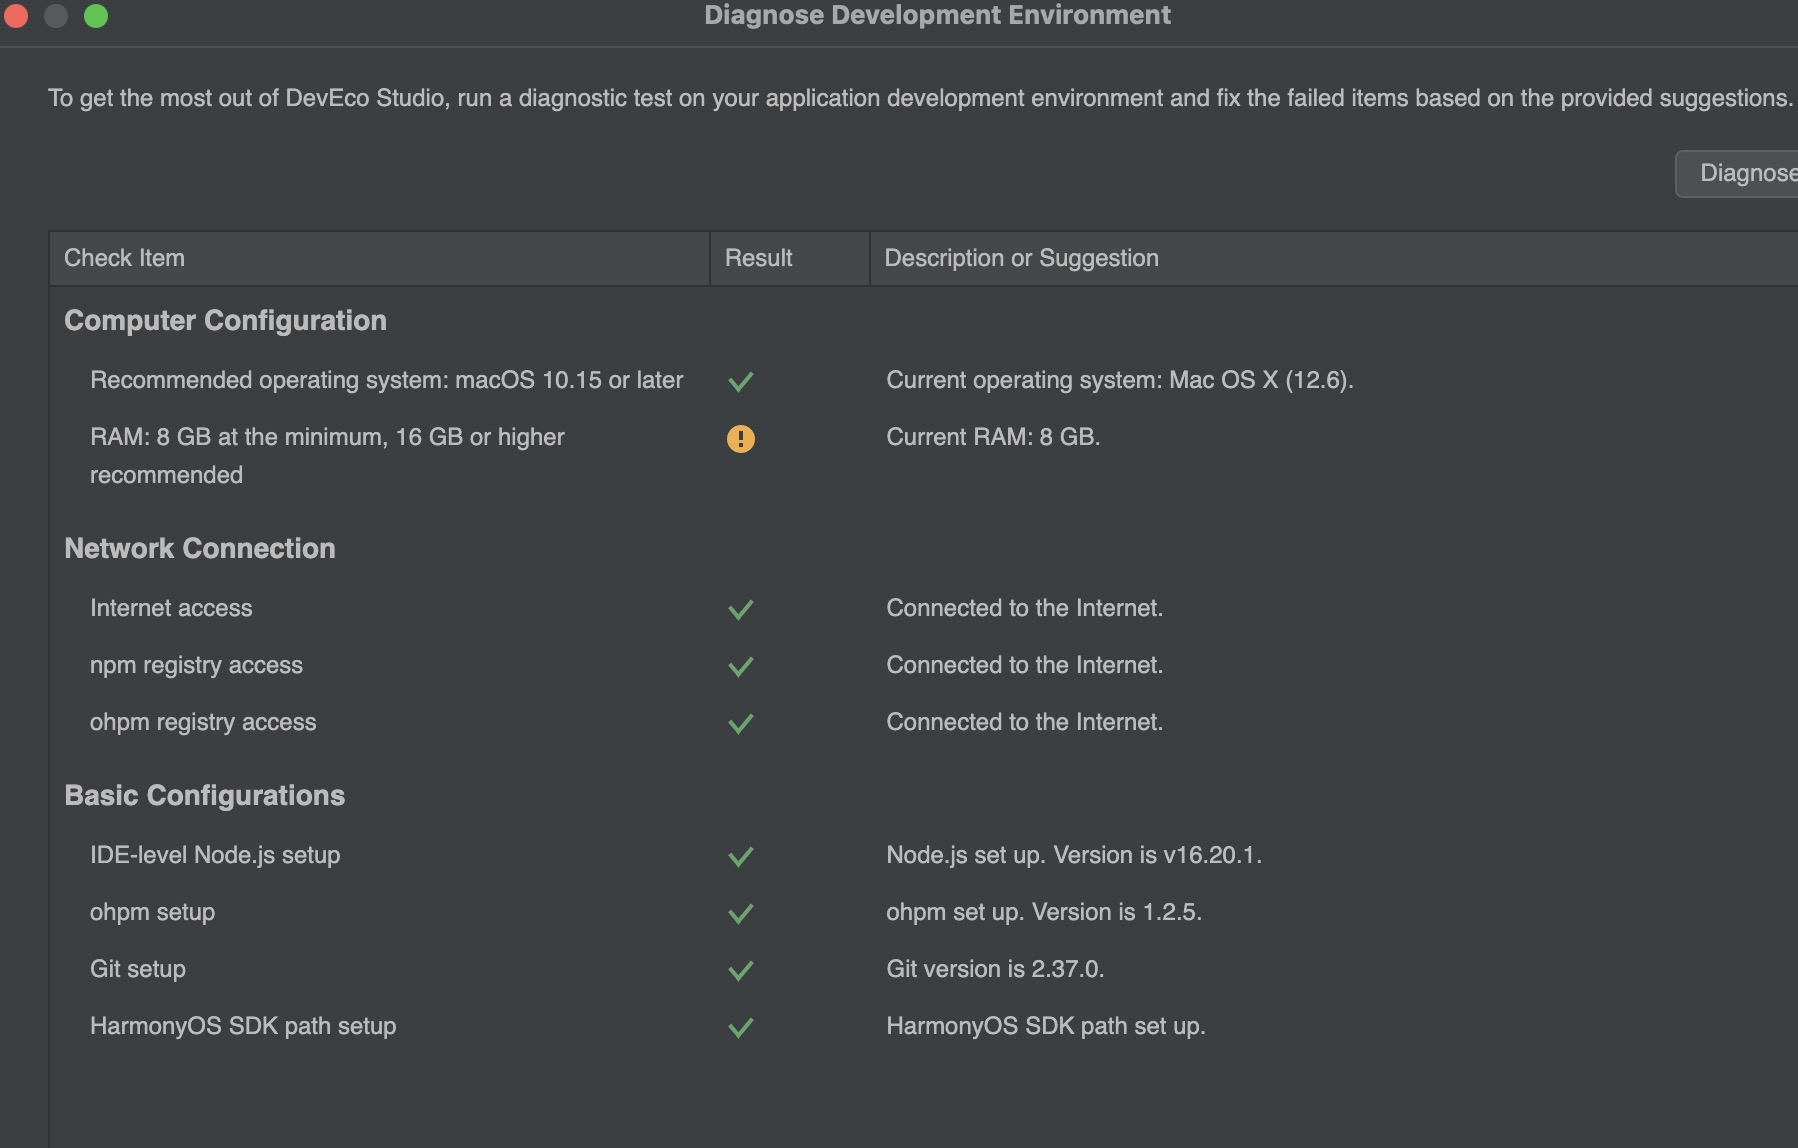
Task: Click the Git setup checkmark icon
Action: (x=740, y=970)
